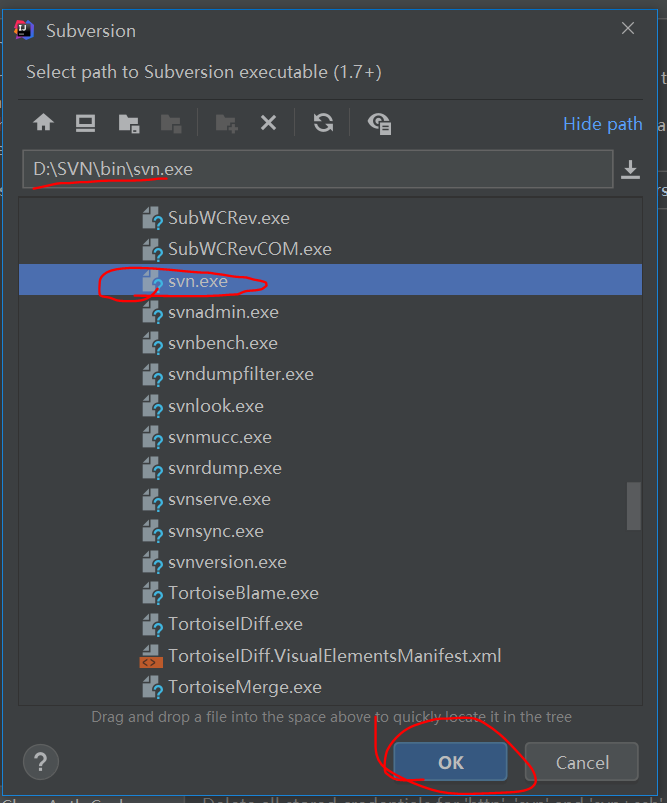This screenshot has height=803, width=667.
Task: Click the grayed Module directory icon
Action: (x=171, y=123)
